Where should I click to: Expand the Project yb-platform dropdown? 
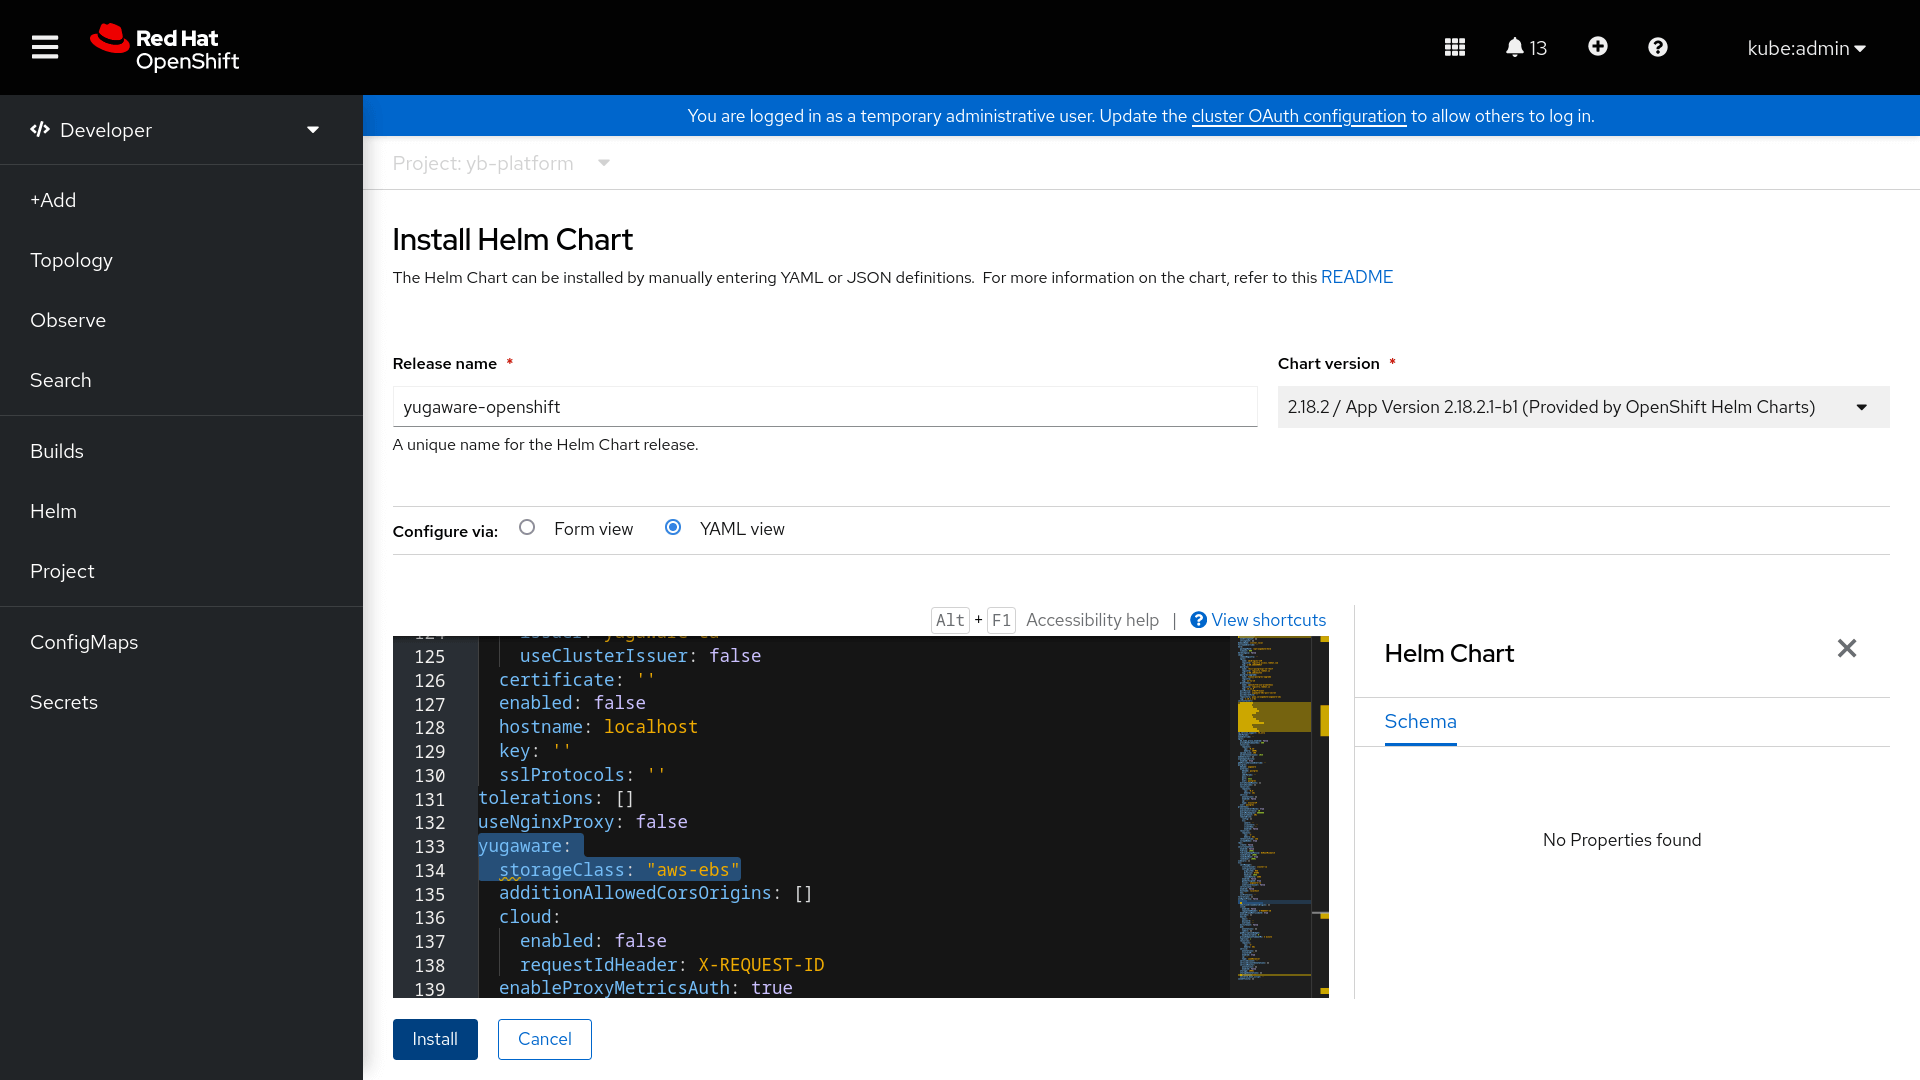pos(605,162)
